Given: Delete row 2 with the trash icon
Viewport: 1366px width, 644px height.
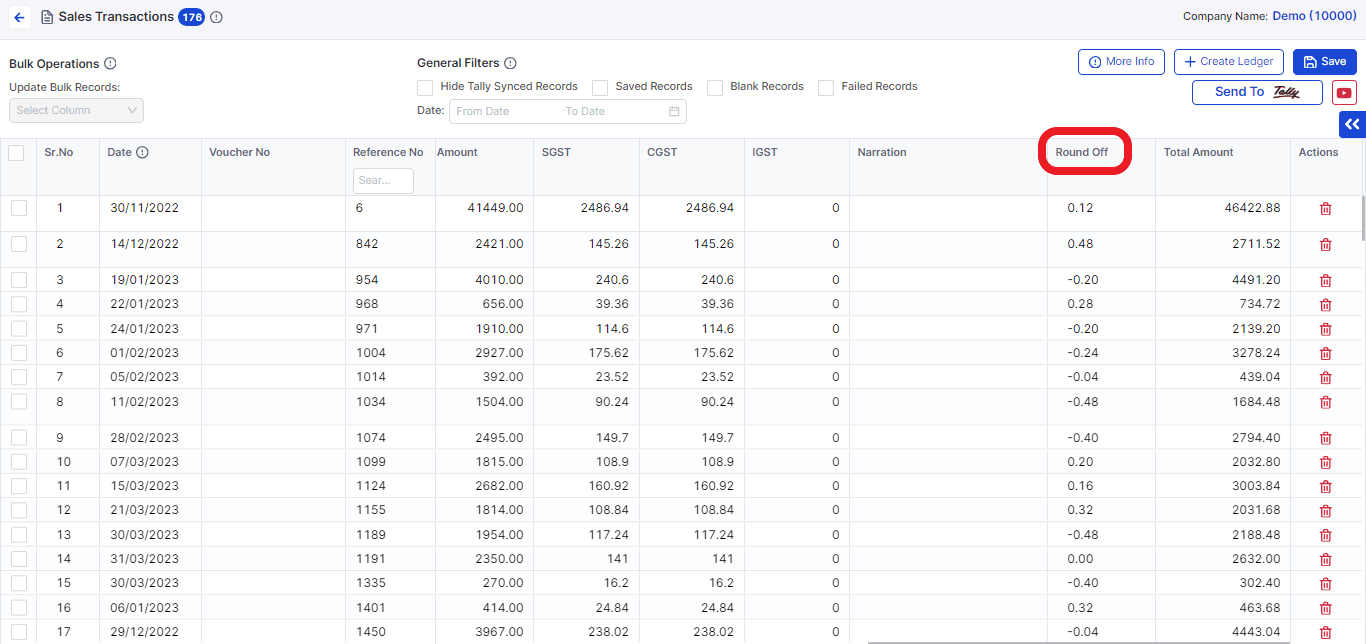Looking at the screenshot, I should coord(1326,244).
